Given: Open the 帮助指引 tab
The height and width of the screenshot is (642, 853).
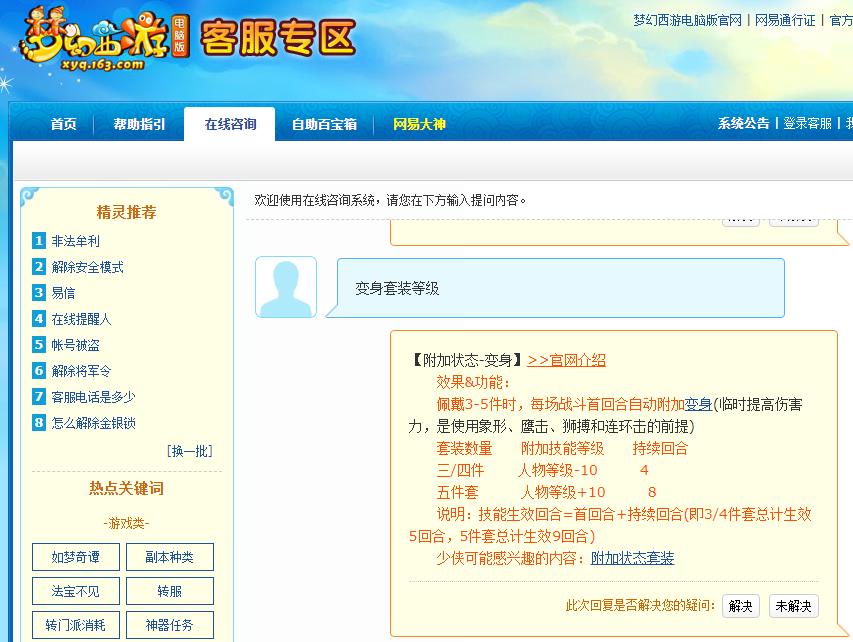Looking at the screenshot, I should point(139,124).
